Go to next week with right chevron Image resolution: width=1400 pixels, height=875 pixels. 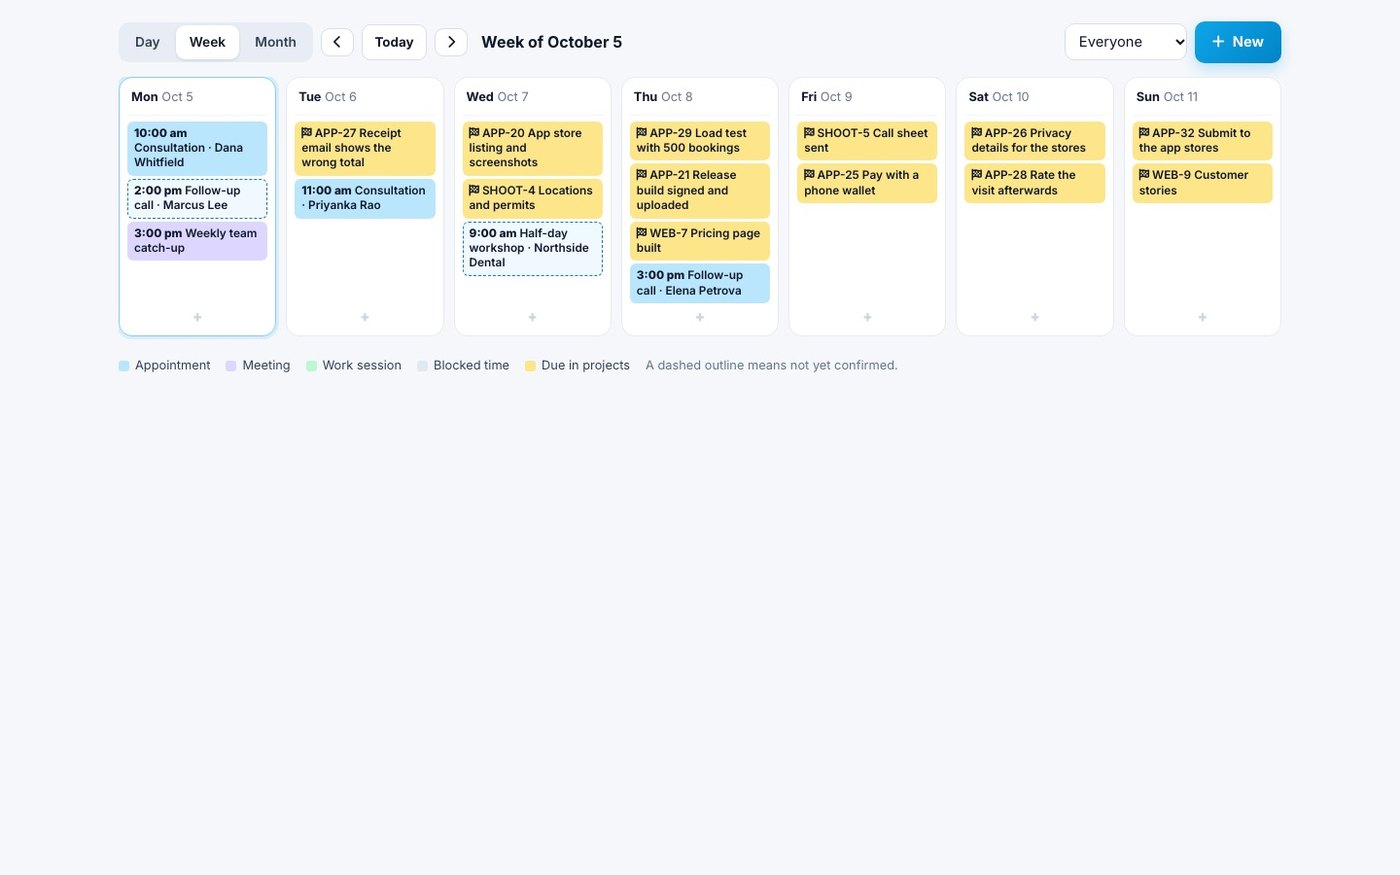point(451,42)
